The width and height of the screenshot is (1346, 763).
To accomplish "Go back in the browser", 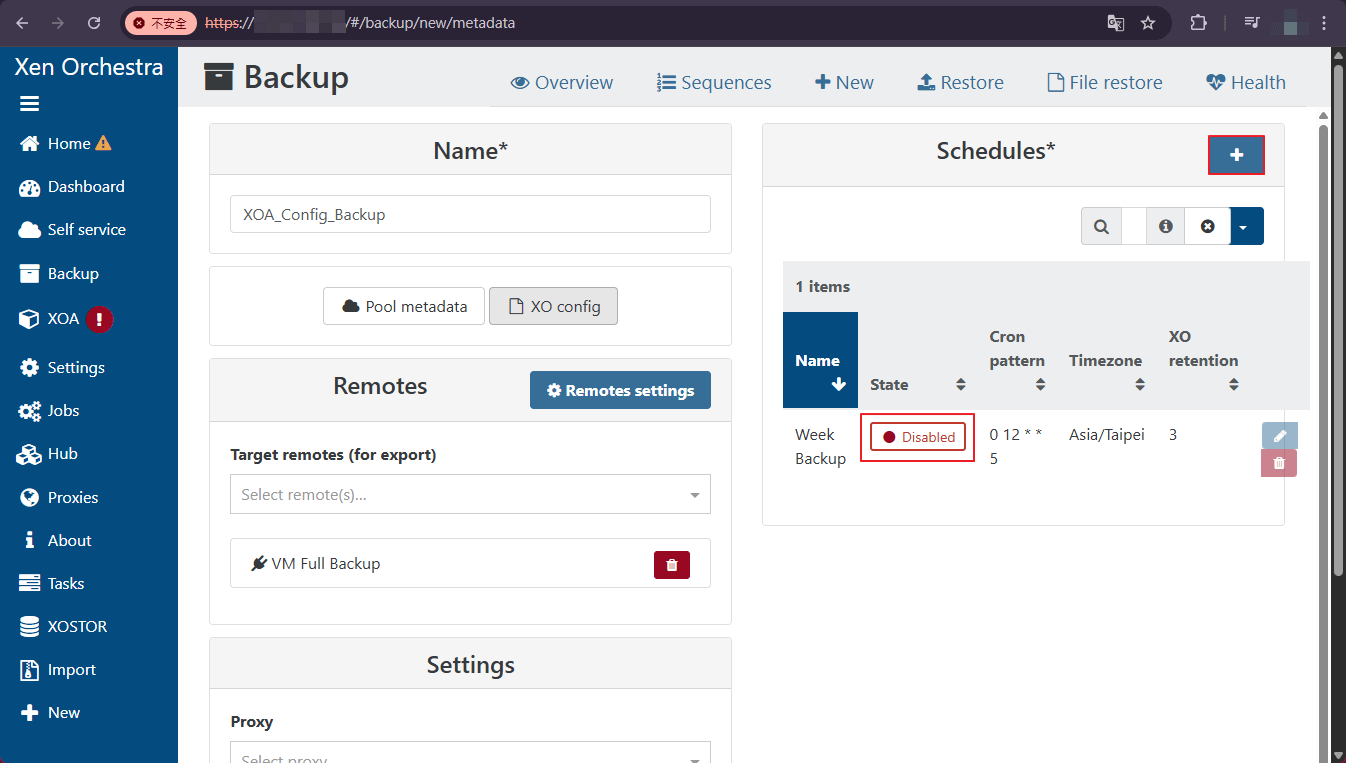I will (22, 23).
